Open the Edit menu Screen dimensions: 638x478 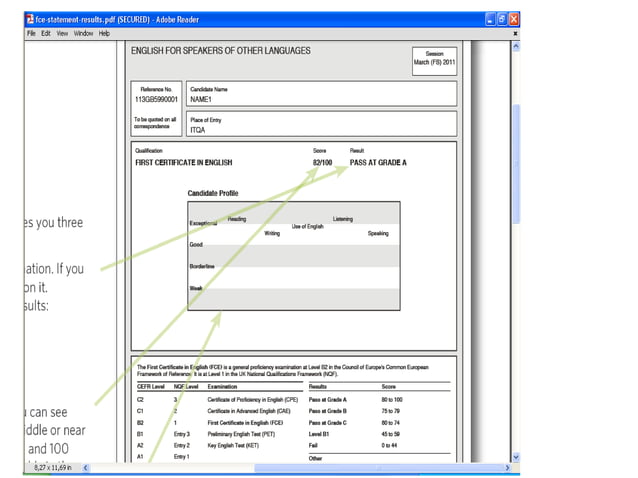click(x=46, y=33)
